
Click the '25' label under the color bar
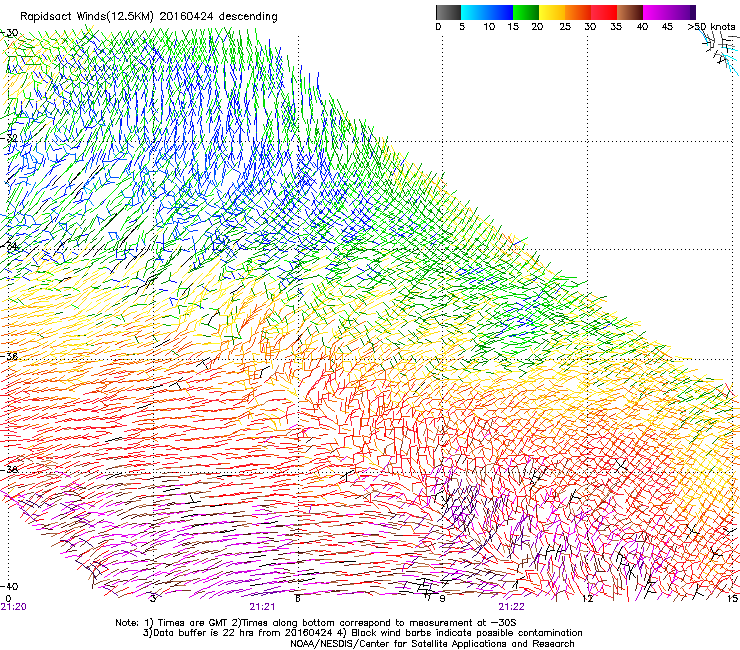point(565,27)
